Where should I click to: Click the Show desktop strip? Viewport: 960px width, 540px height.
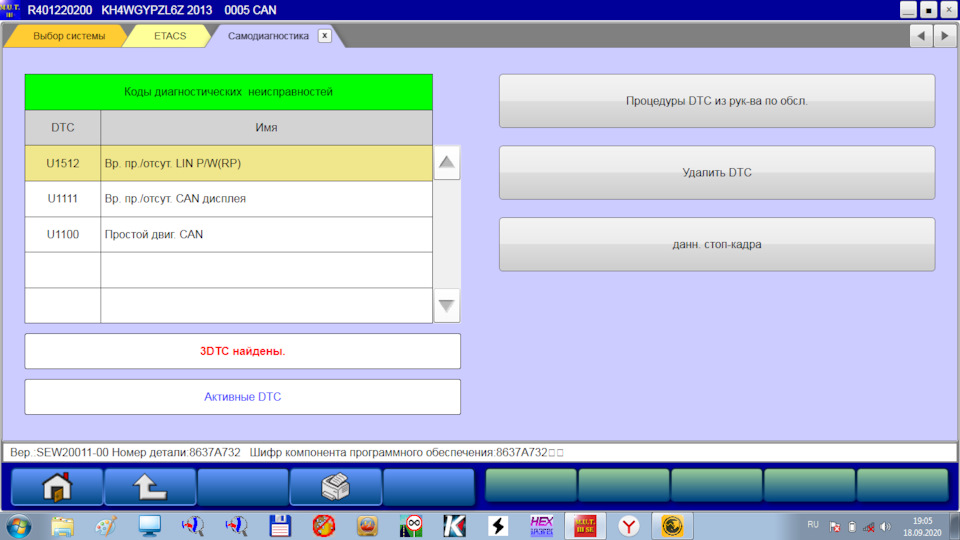coord(955,527)
